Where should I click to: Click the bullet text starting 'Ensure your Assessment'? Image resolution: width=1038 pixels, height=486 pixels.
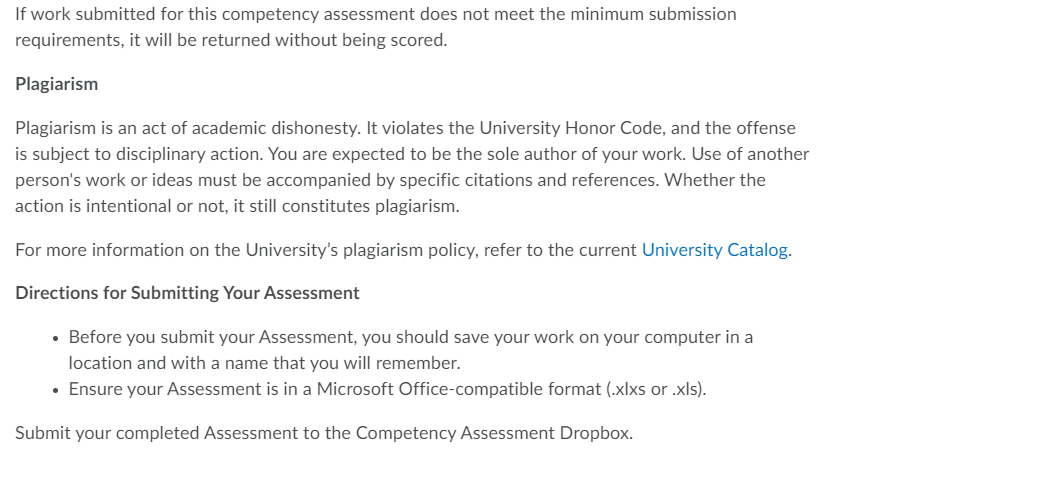(x=387, y=389)
